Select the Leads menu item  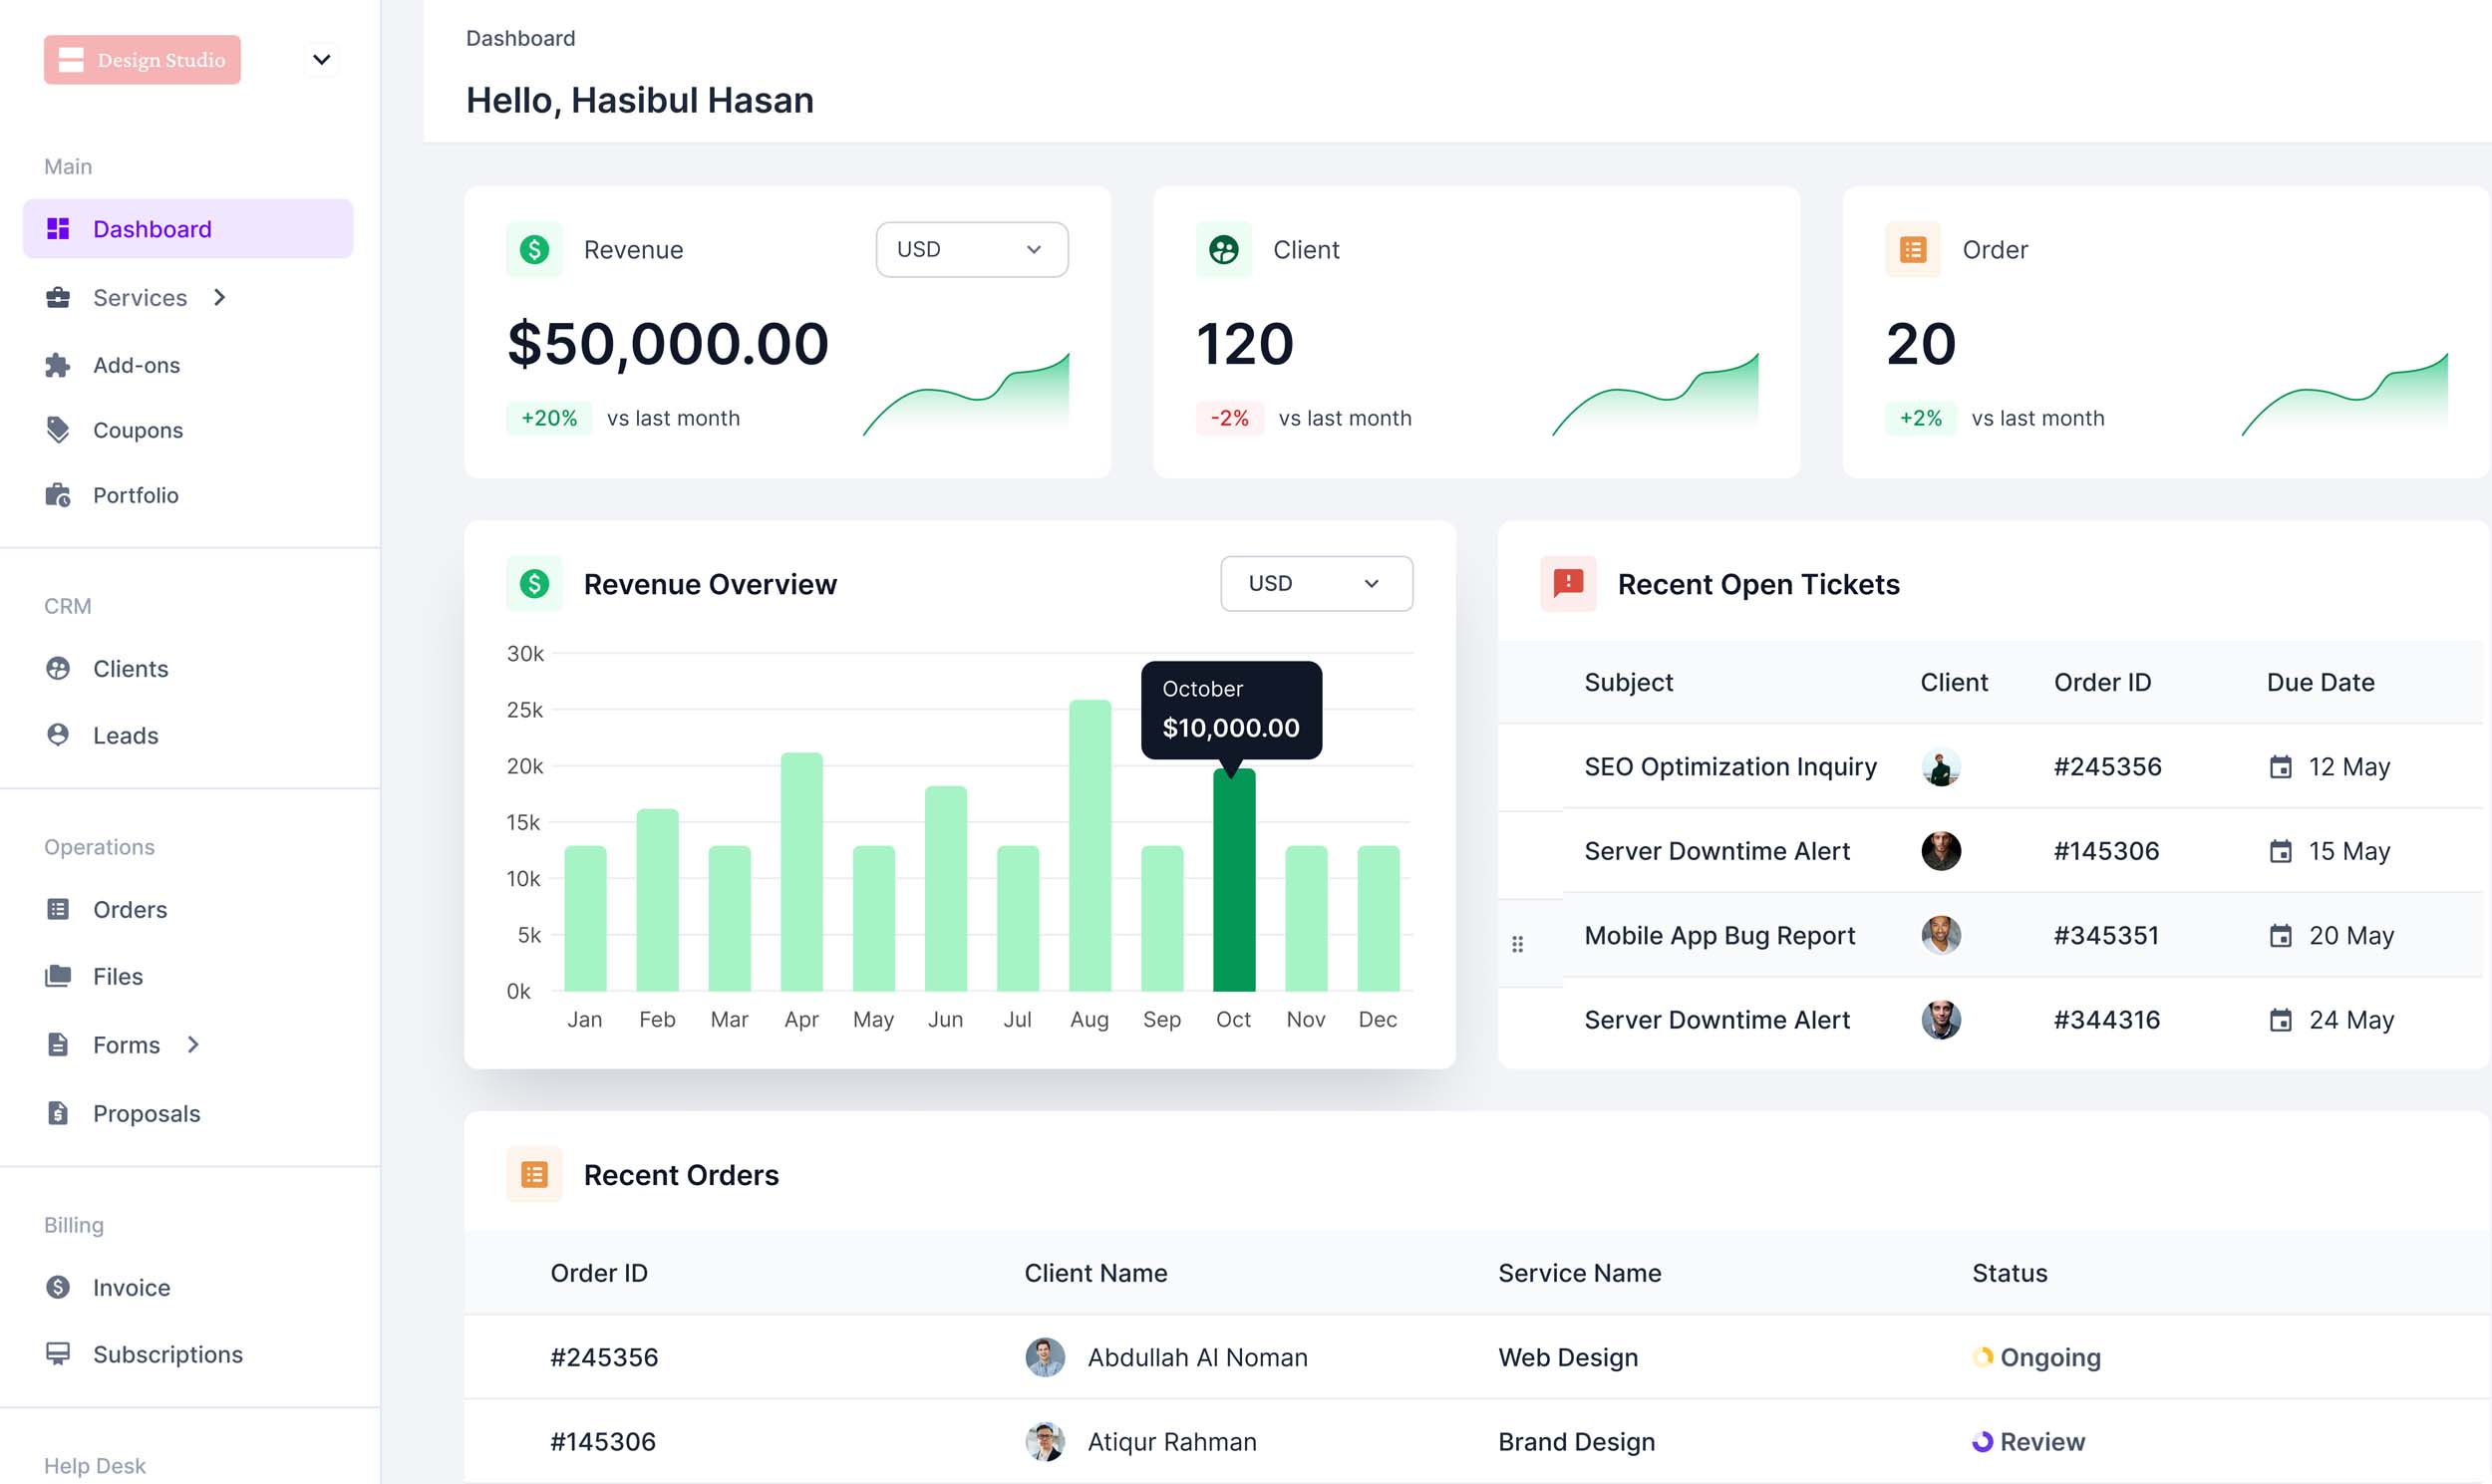pyautogui.click(x=125, y=735)
